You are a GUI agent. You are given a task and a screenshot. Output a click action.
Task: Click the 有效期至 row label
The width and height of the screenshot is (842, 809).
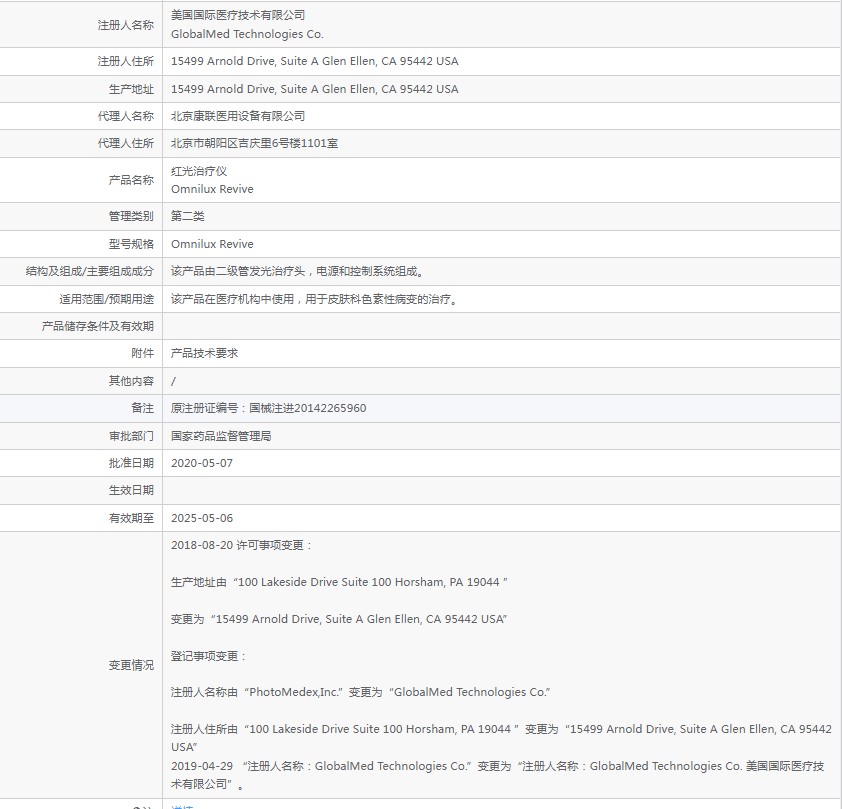(131, 518)
